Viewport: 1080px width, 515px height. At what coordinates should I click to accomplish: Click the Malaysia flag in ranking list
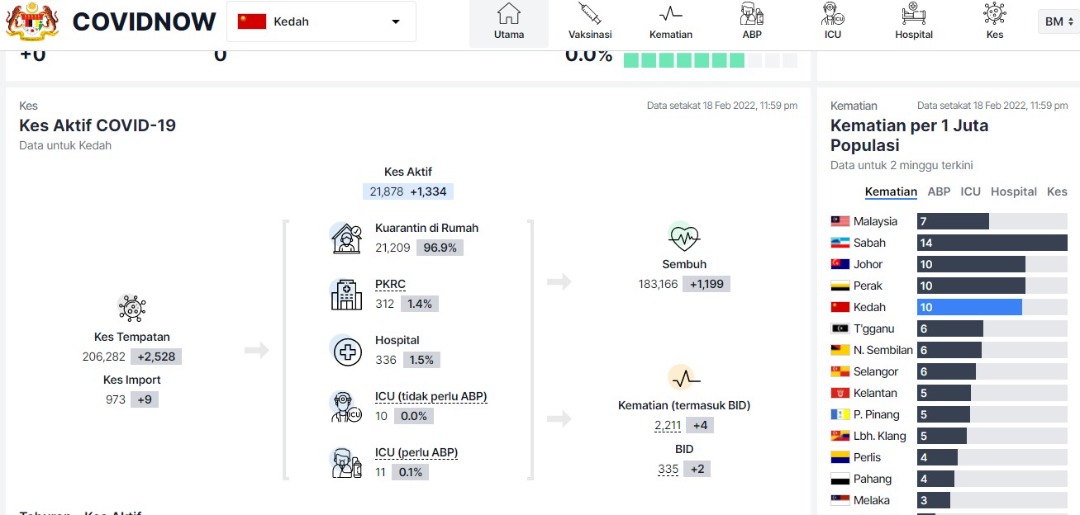[x=840, y=221]
